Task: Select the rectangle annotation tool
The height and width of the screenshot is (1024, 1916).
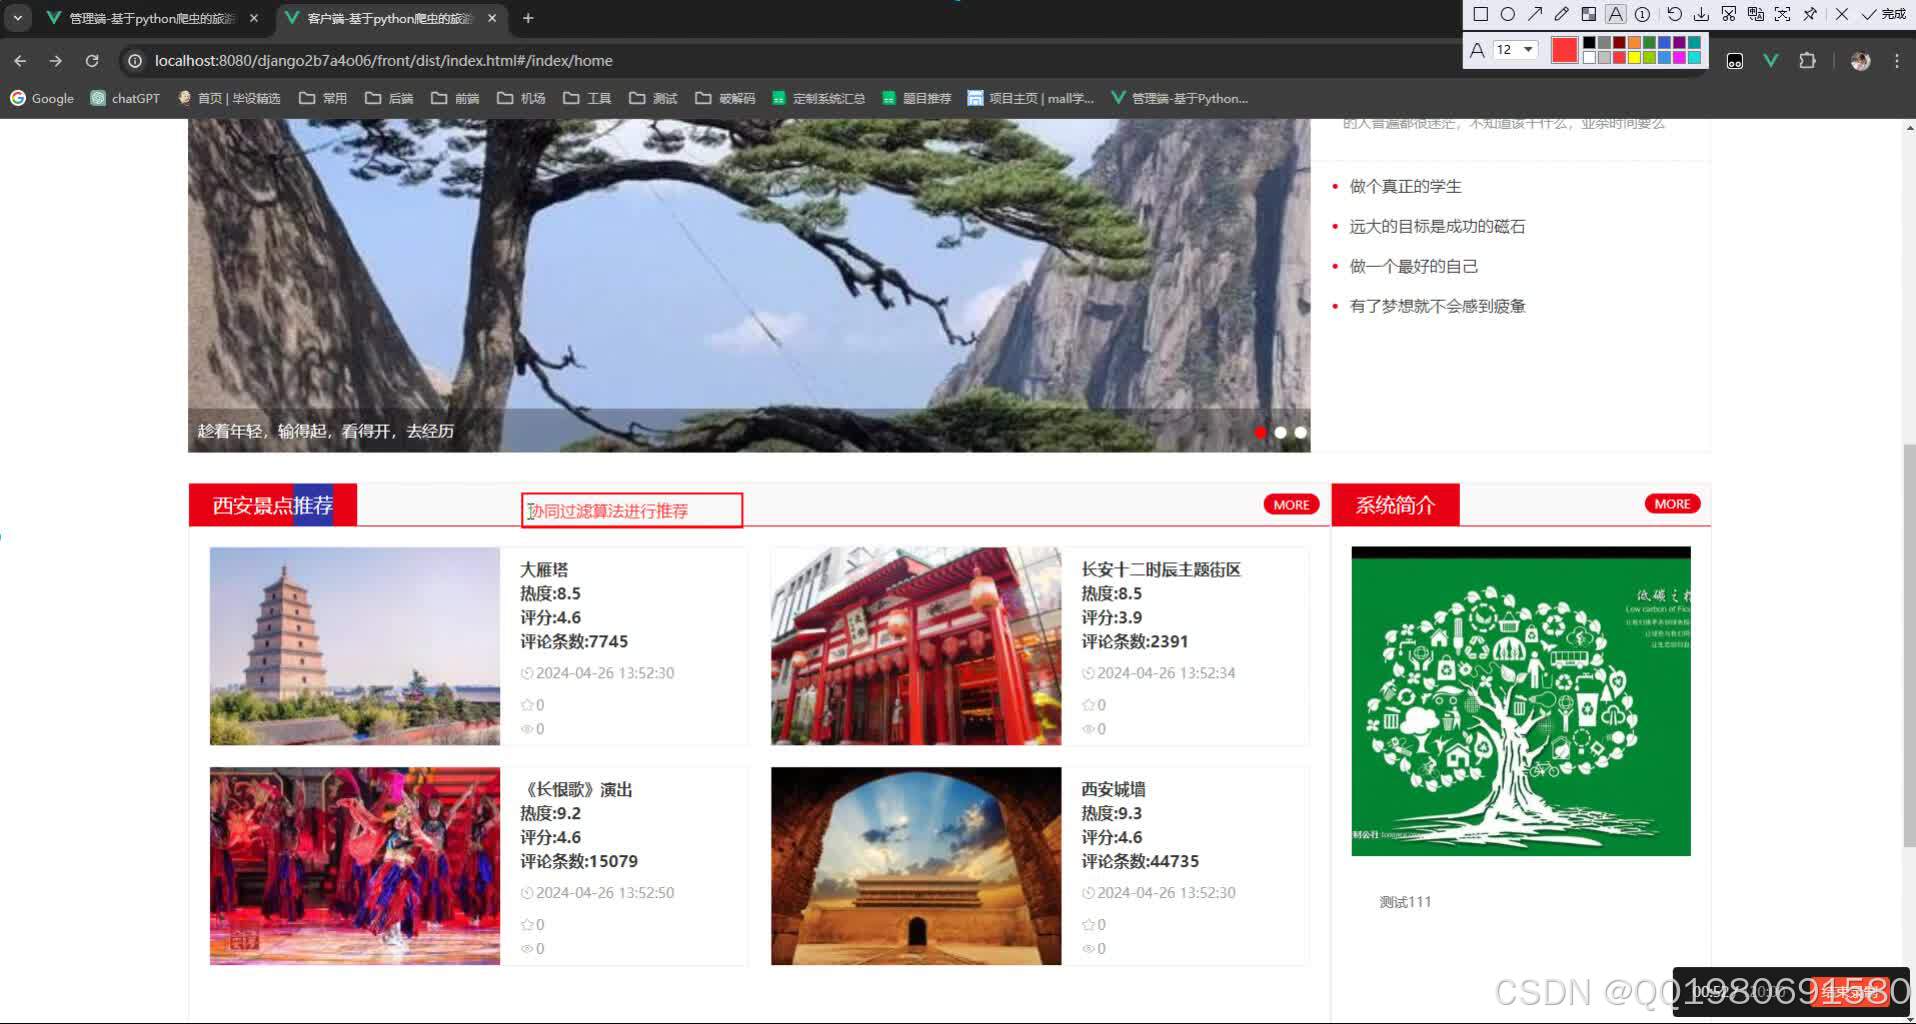Action: click(x=1481, y=14)
